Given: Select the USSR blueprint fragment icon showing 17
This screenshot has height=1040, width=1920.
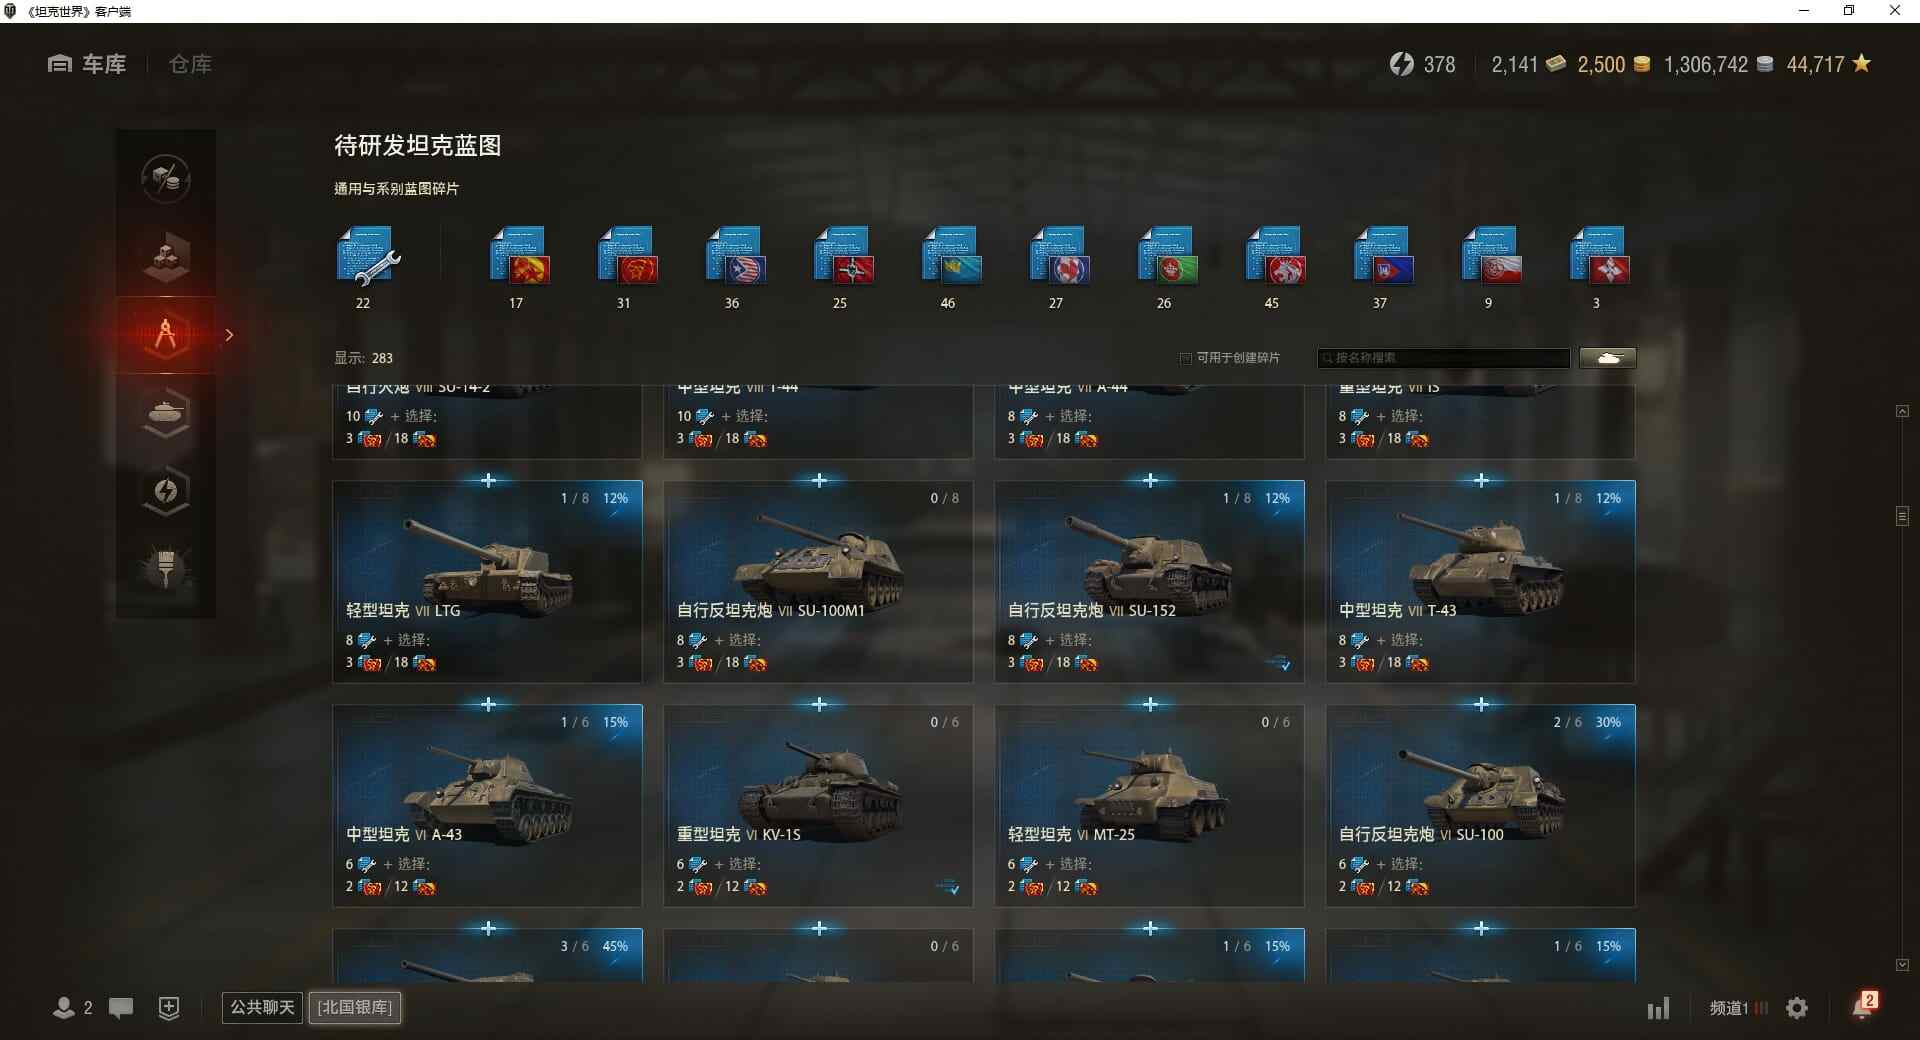Looking at the screenshot, I should (519, 256).
